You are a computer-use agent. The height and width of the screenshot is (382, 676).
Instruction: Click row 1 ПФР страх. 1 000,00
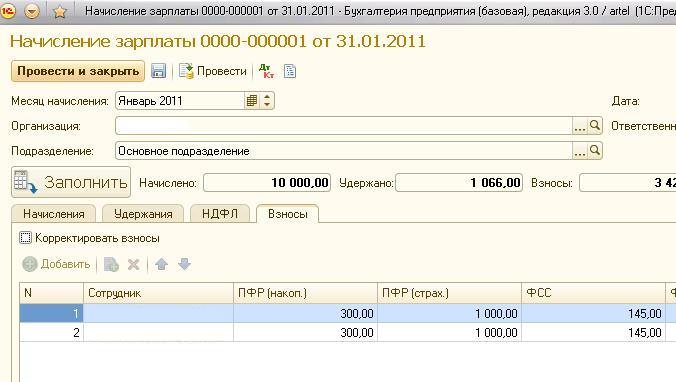coord(449,313)
